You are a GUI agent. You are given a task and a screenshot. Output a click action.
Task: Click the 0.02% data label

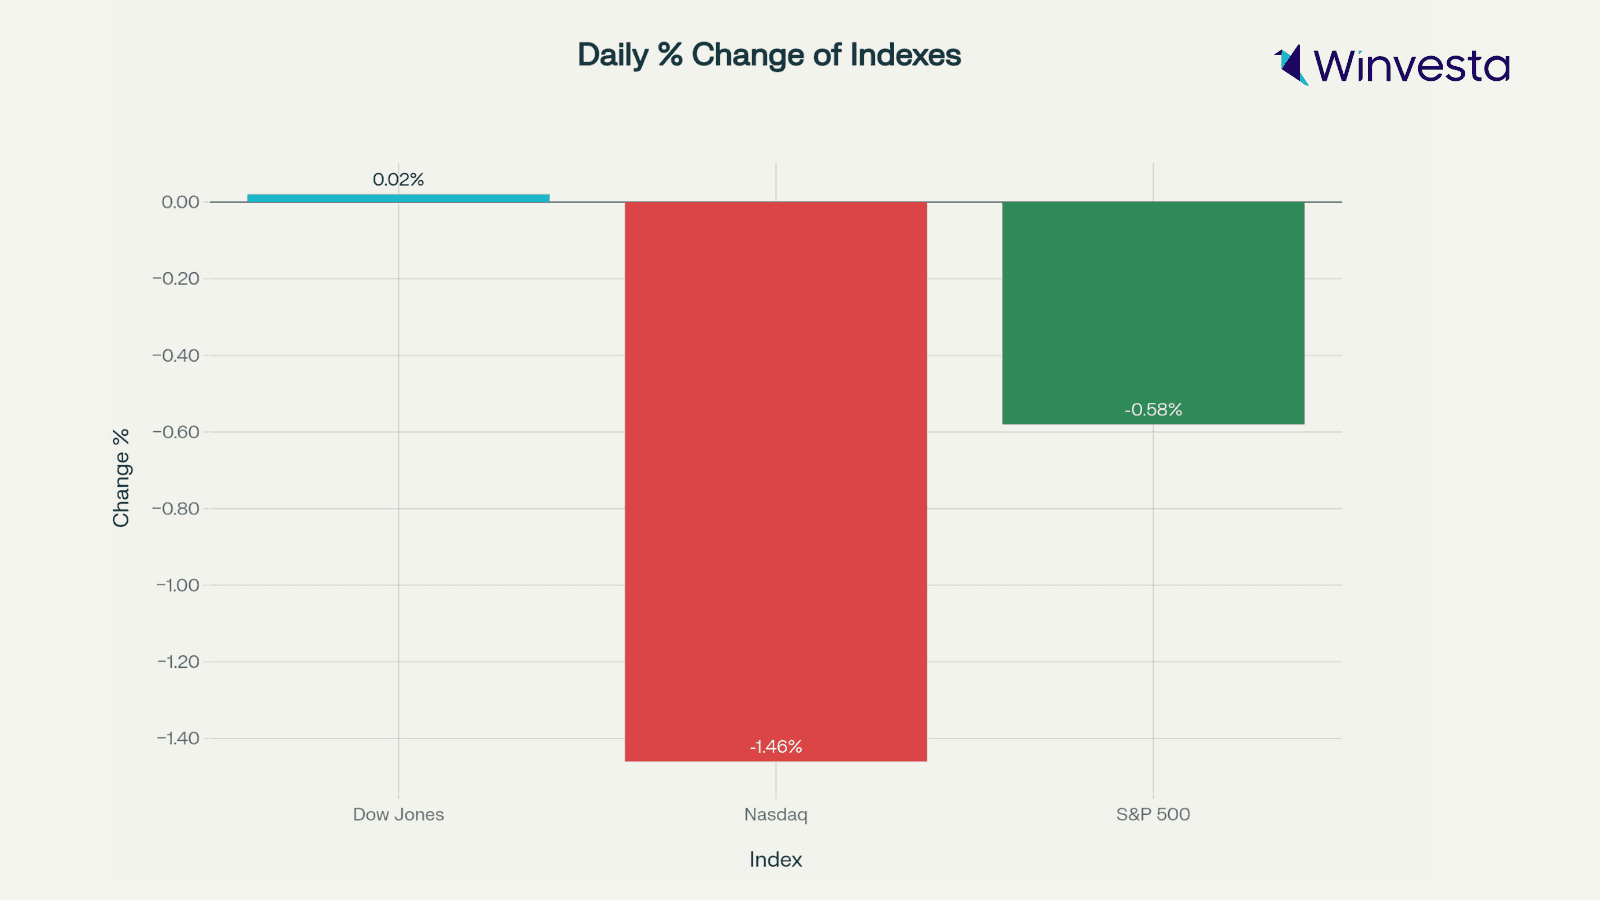point(398,180)
